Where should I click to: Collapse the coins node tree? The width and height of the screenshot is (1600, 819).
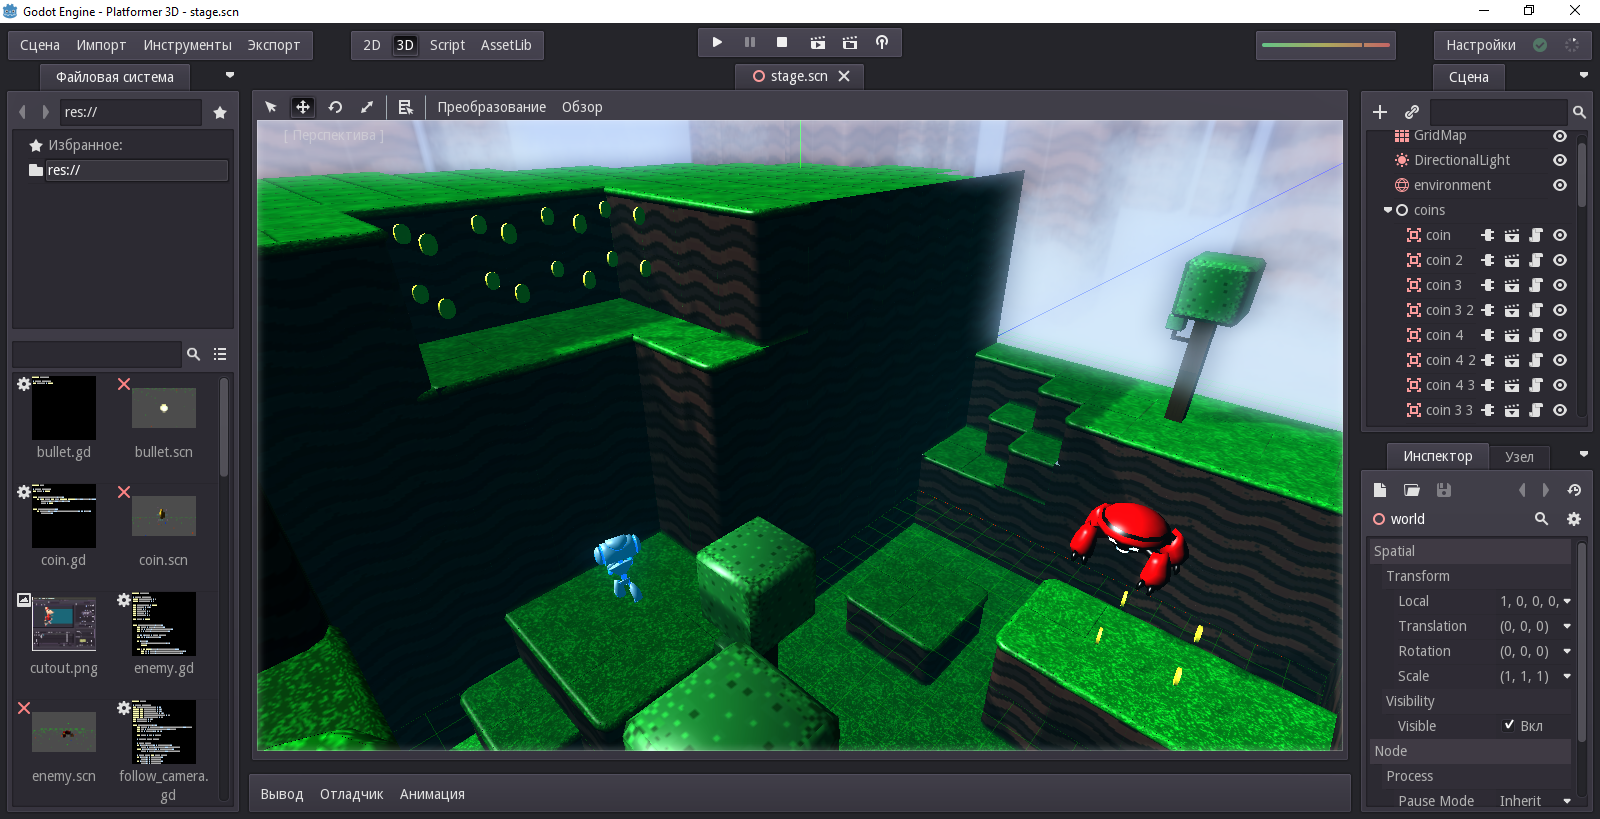tap(1387, 210)
